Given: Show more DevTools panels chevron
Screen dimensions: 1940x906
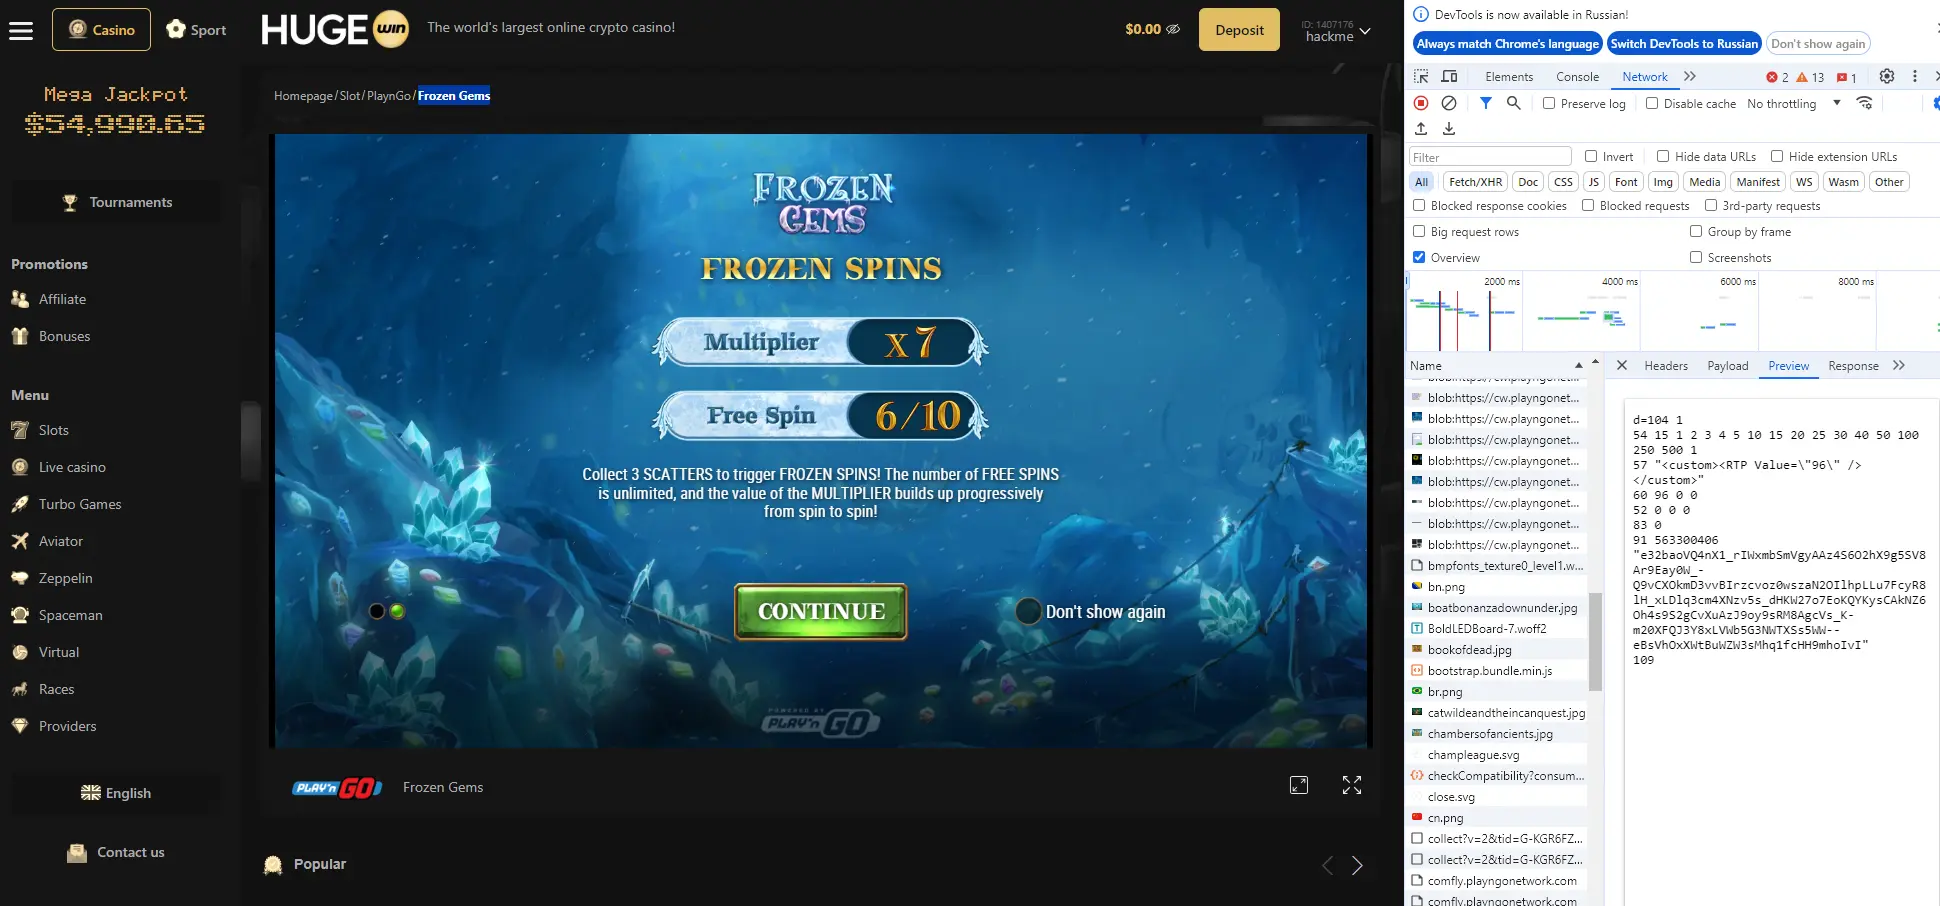Looking at the screenshot, I should coord(1690,76).
